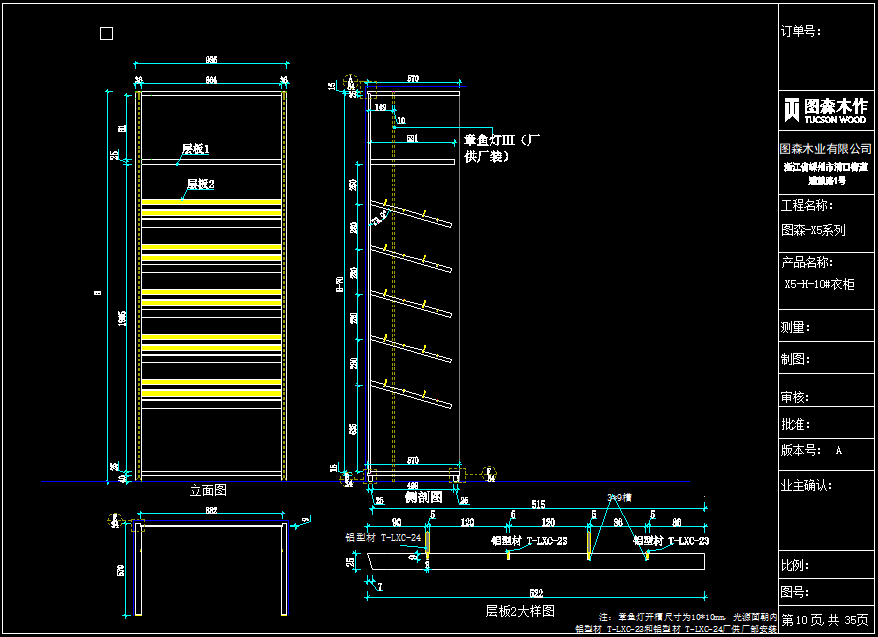Click the 审核 review field in title block
Image resolution: width=878 pixels, height=637 pixels.
[x=795, y=397]
